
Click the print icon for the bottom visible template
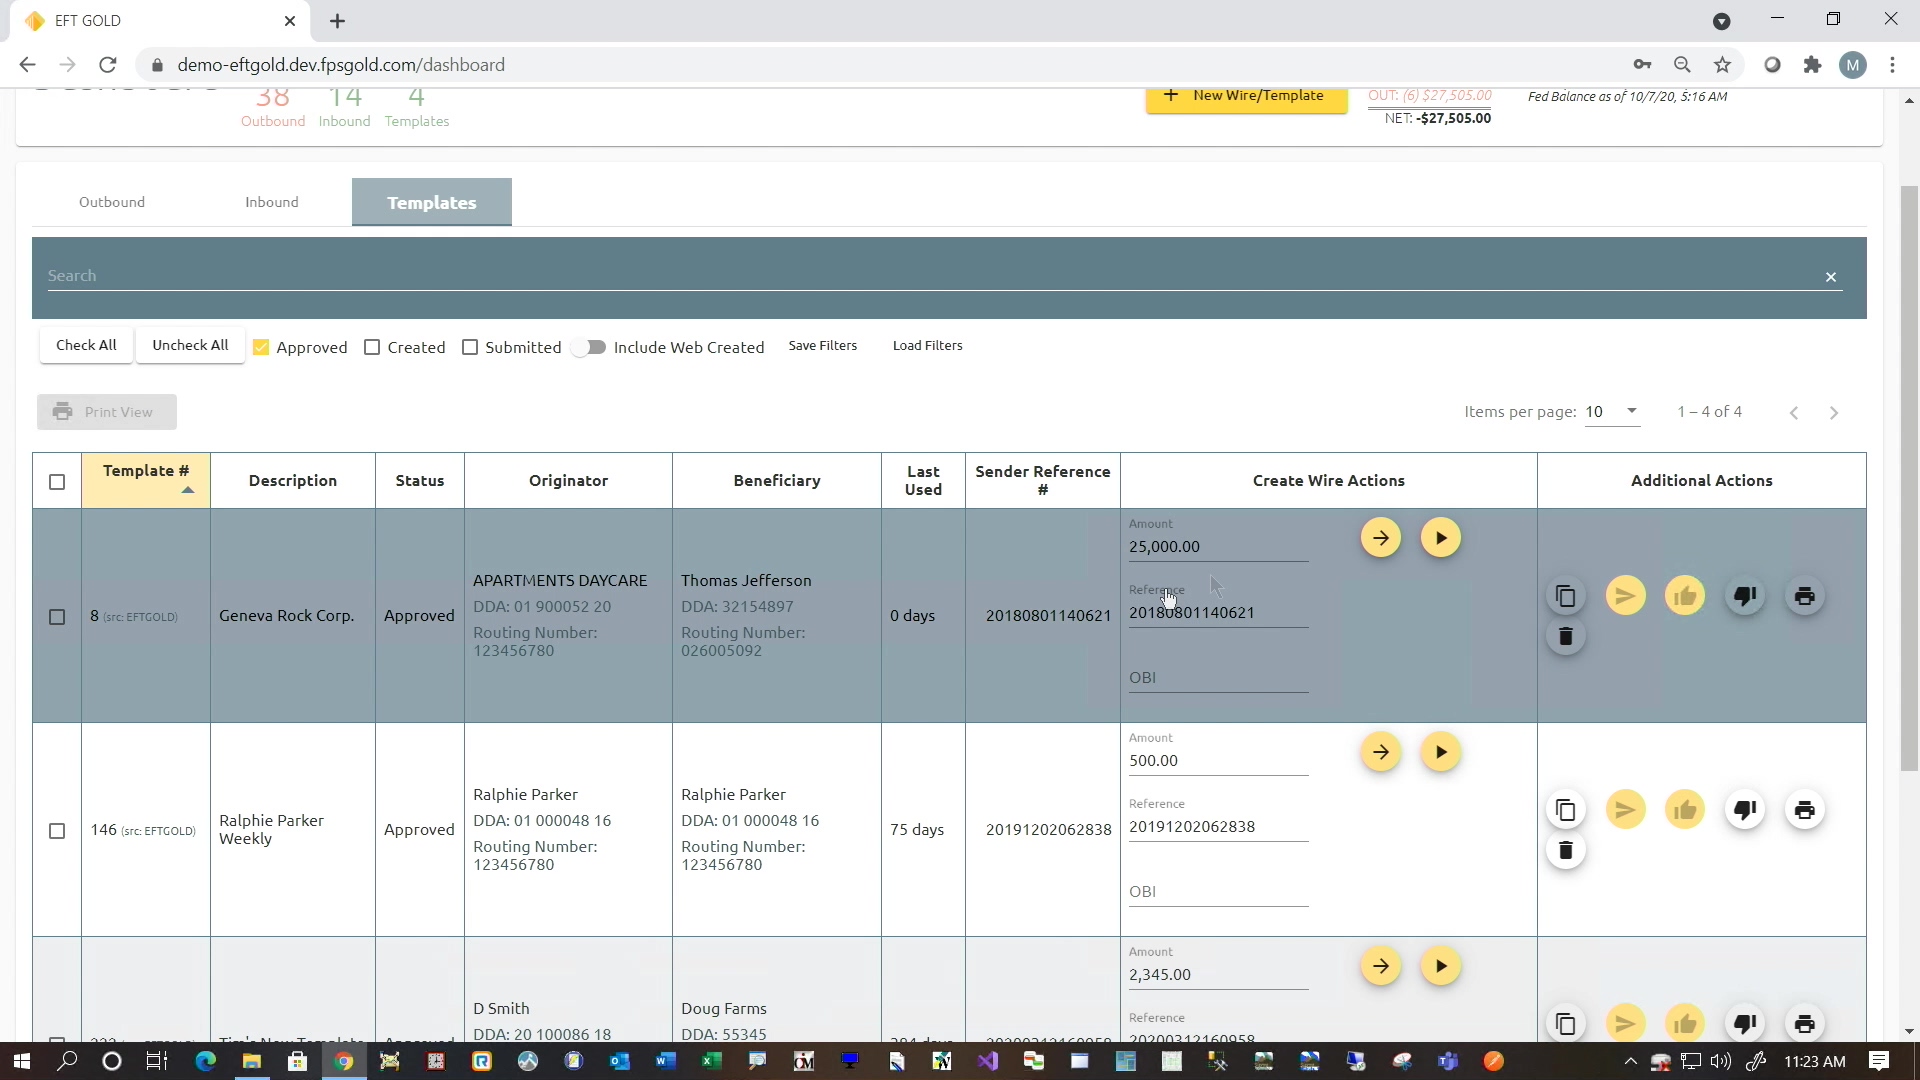tap(1804, 1023)
